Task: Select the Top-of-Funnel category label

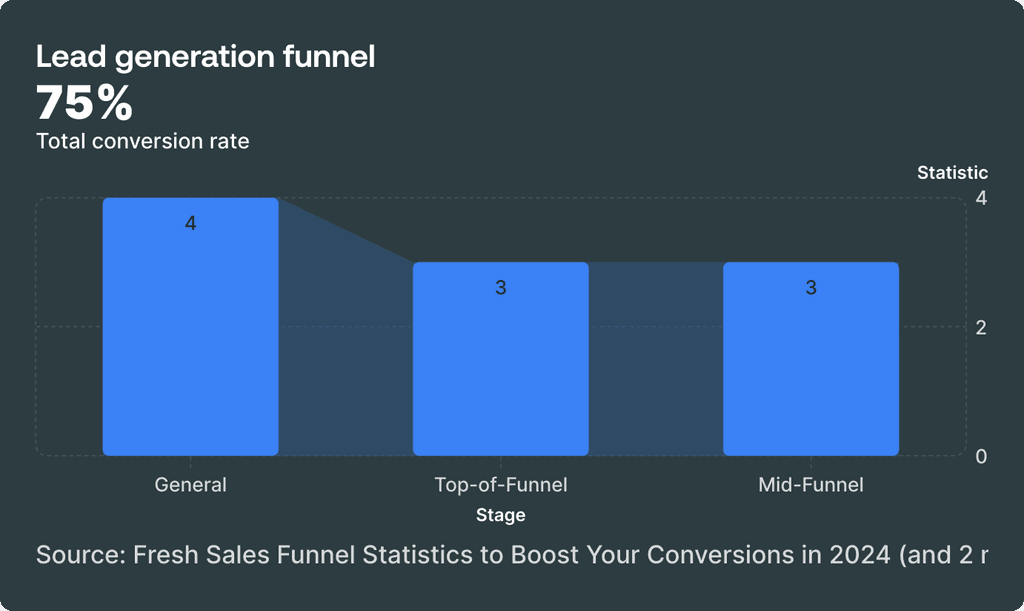Action: click(x=500, y=484)
